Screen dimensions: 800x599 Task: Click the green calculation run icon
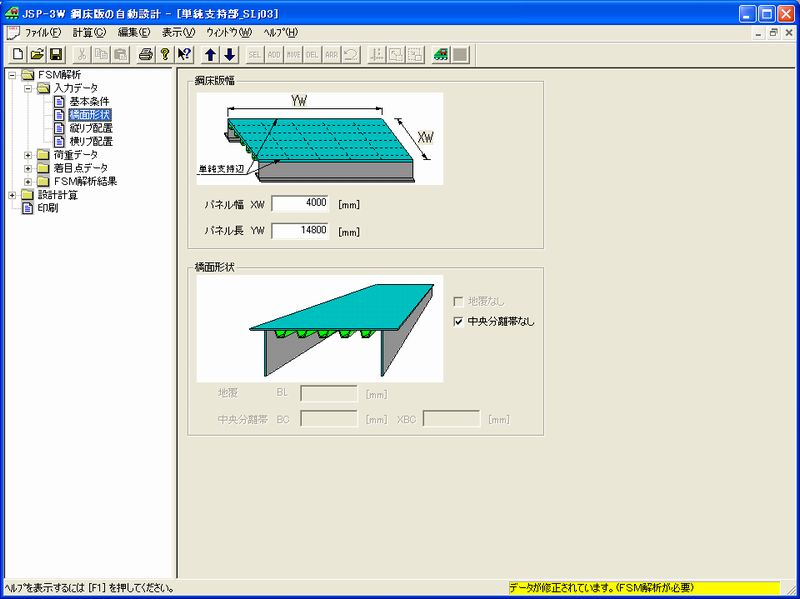tap(440, 54)
